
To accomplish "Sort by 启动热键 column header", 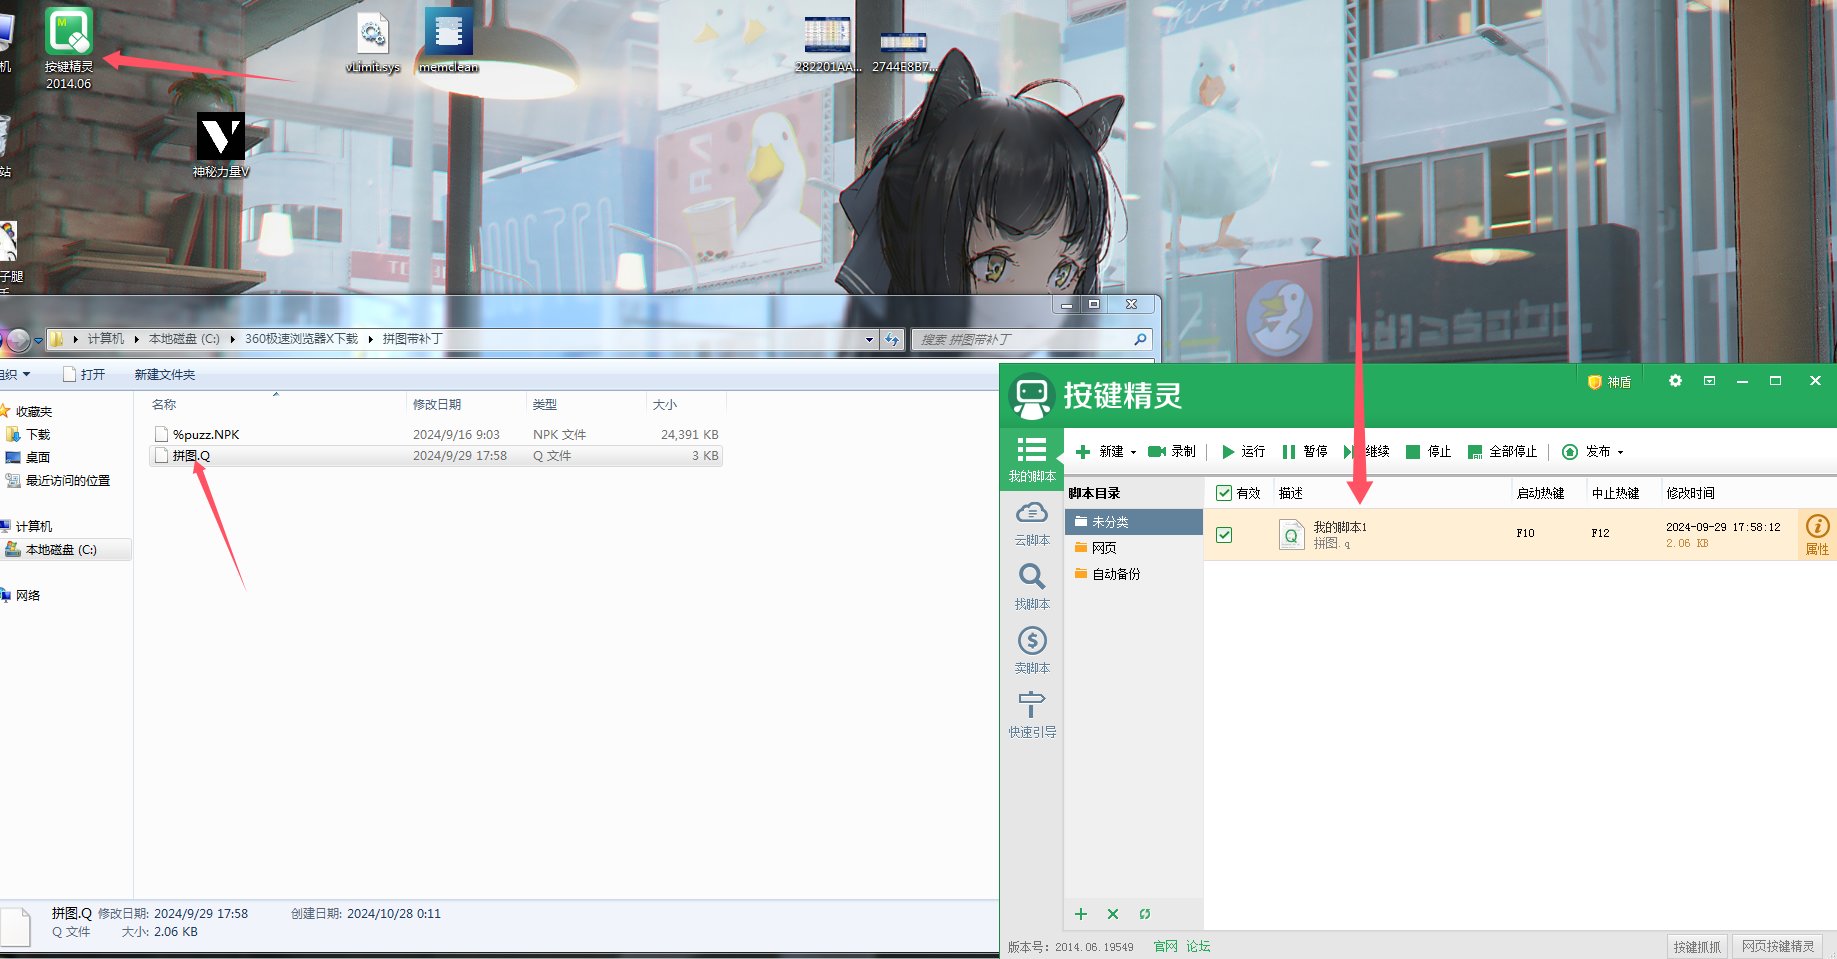I will (x=1541, y=493).
